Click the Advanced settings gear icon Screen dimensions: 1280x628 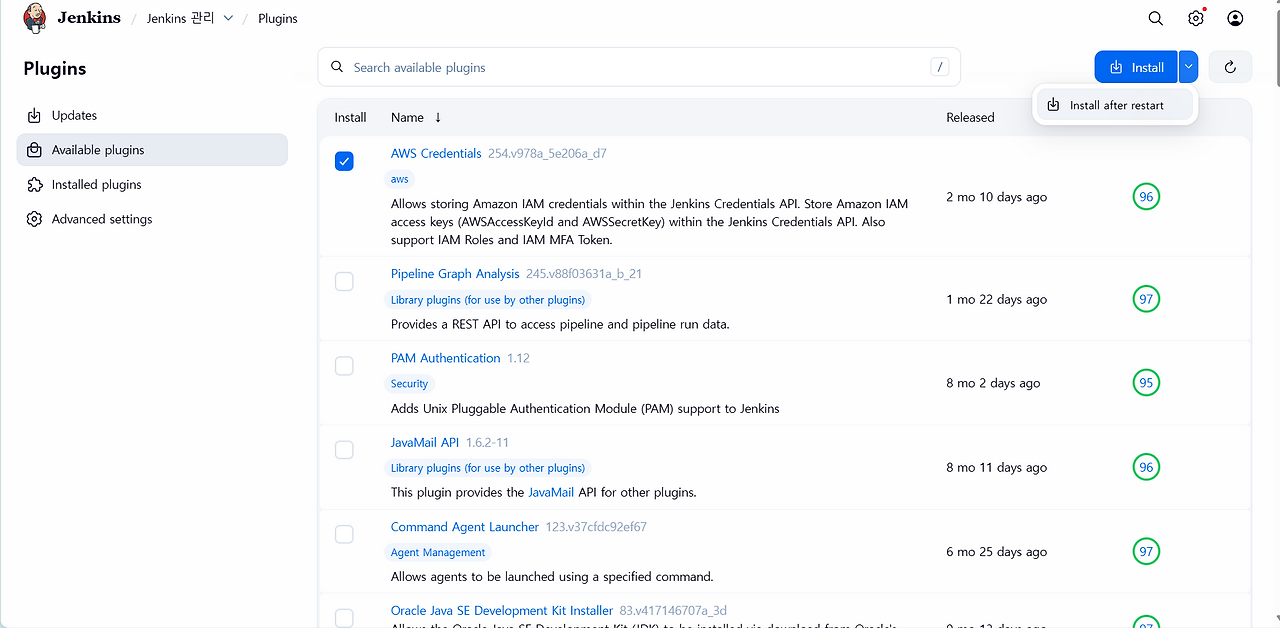[x=34, y=219]
